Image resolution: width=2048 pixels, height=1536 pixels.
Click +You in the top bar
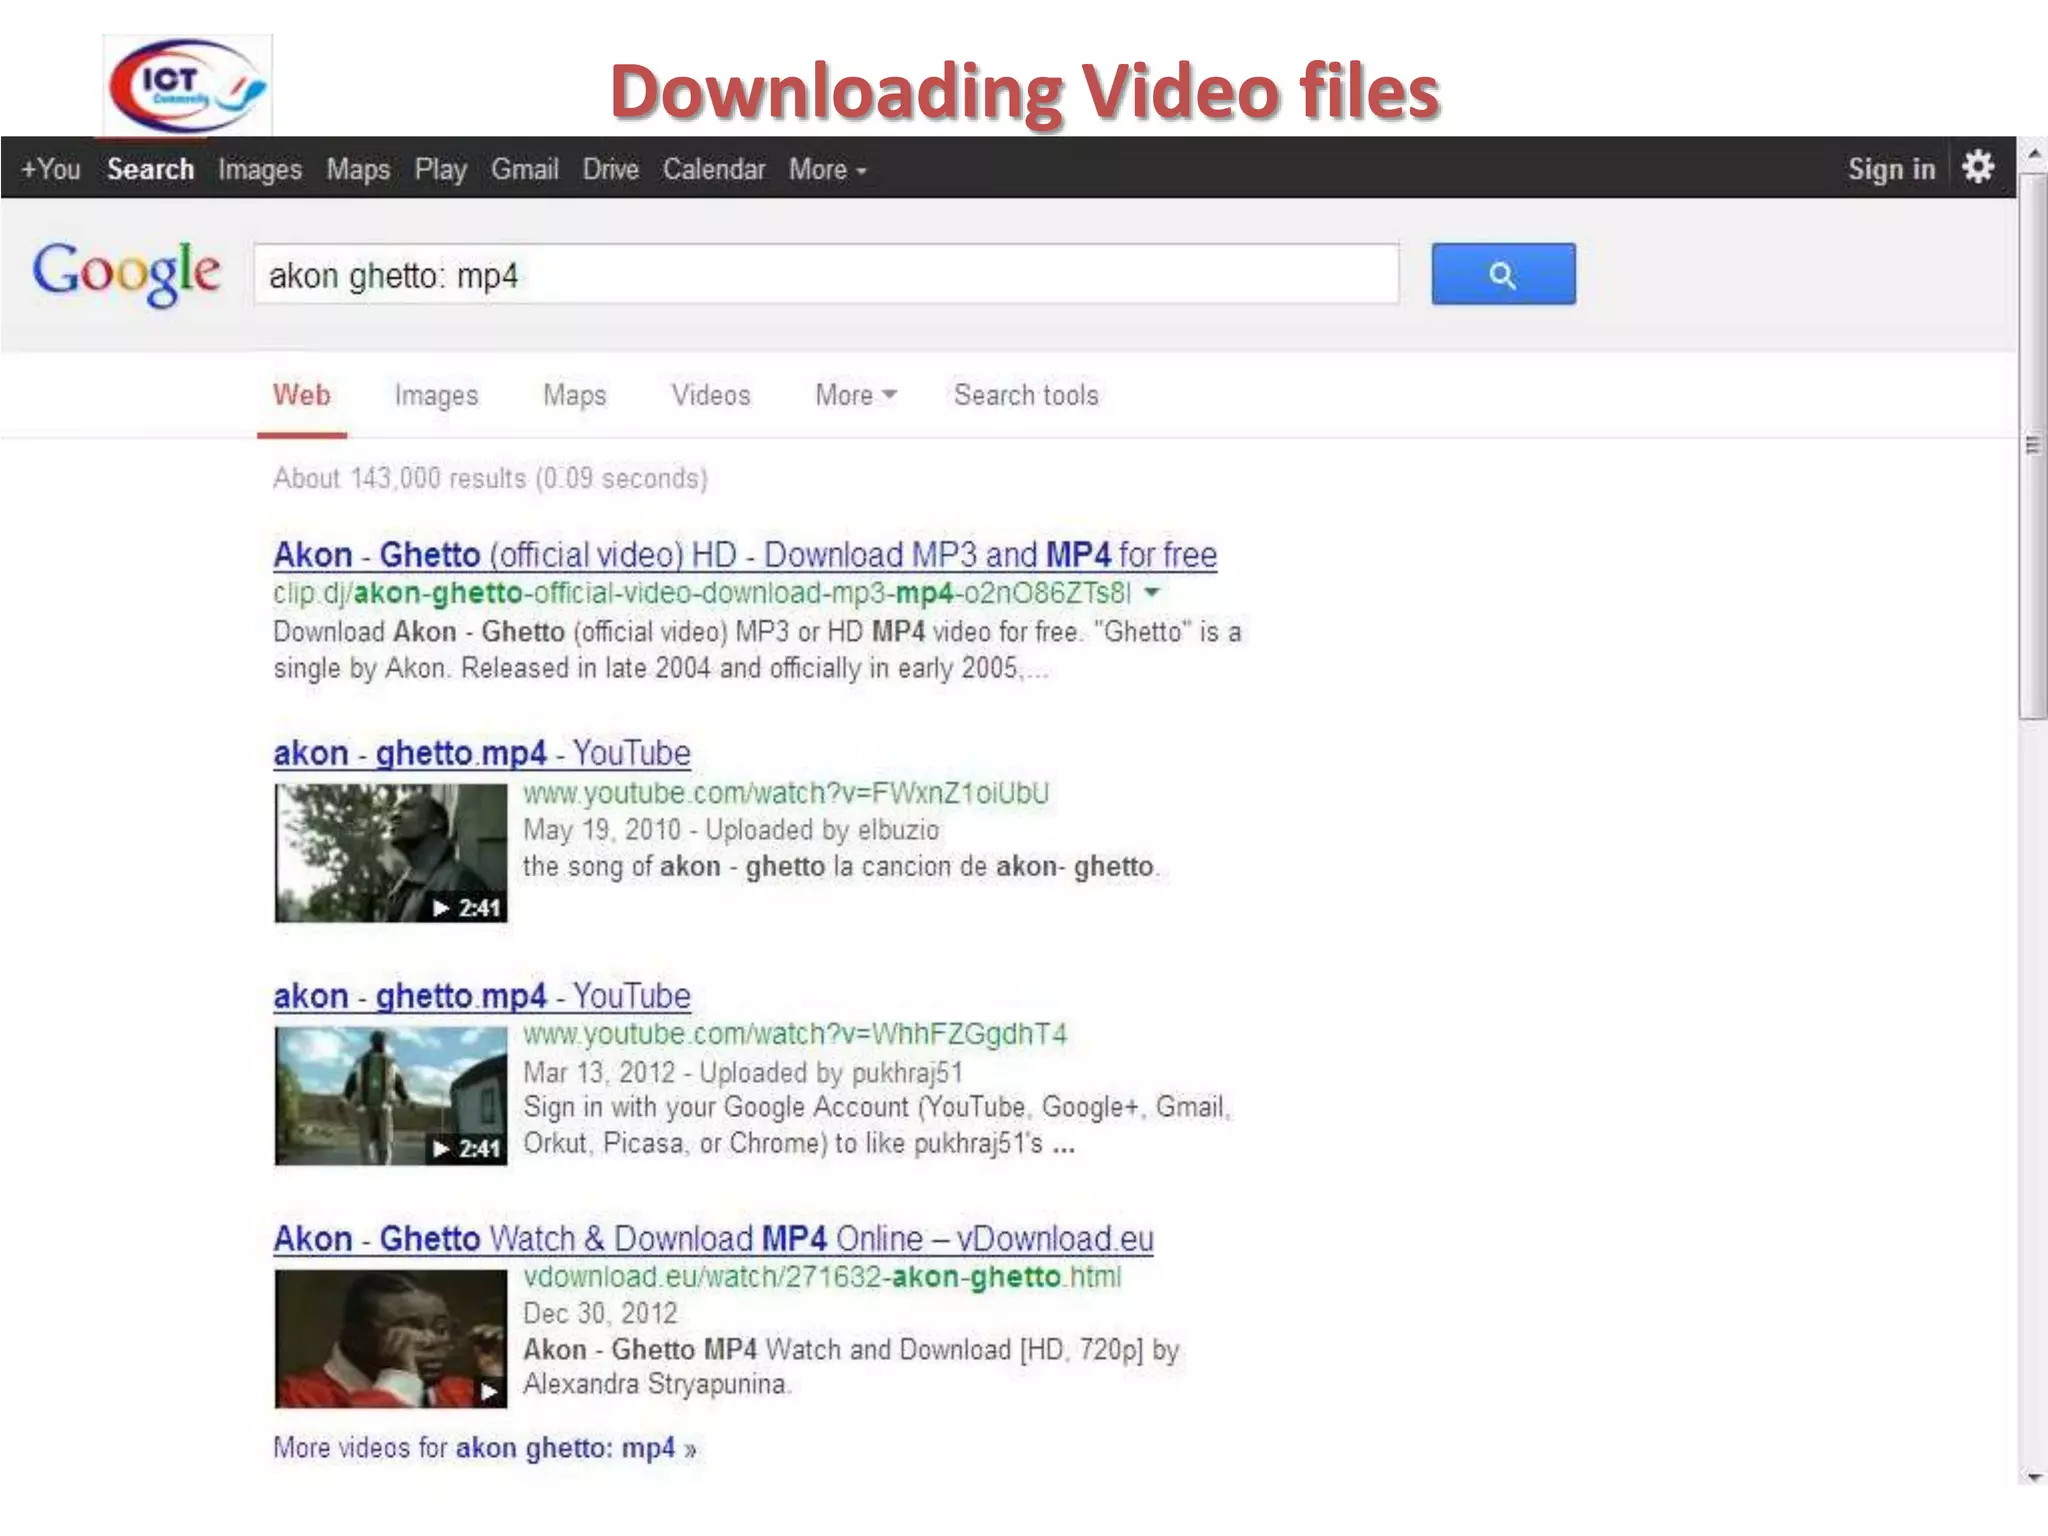point(51,169)
